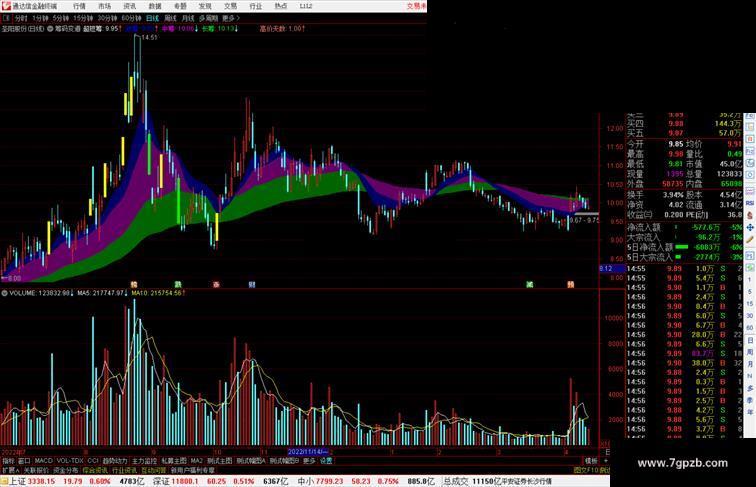
Task: Click the RSI icon in right sidebar
Action: point(750,203)
